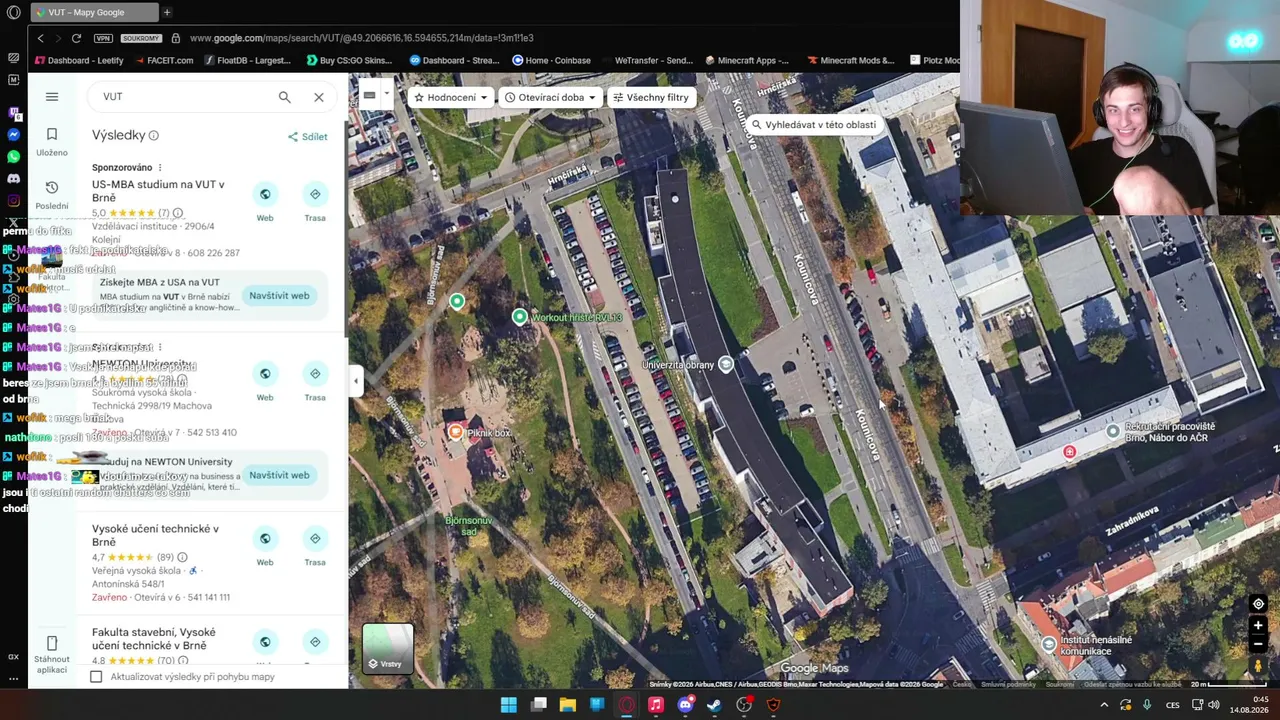Open Web for NEWTON University listing
The height and width of the screenshot is (720, 1280).
[265, 382]
